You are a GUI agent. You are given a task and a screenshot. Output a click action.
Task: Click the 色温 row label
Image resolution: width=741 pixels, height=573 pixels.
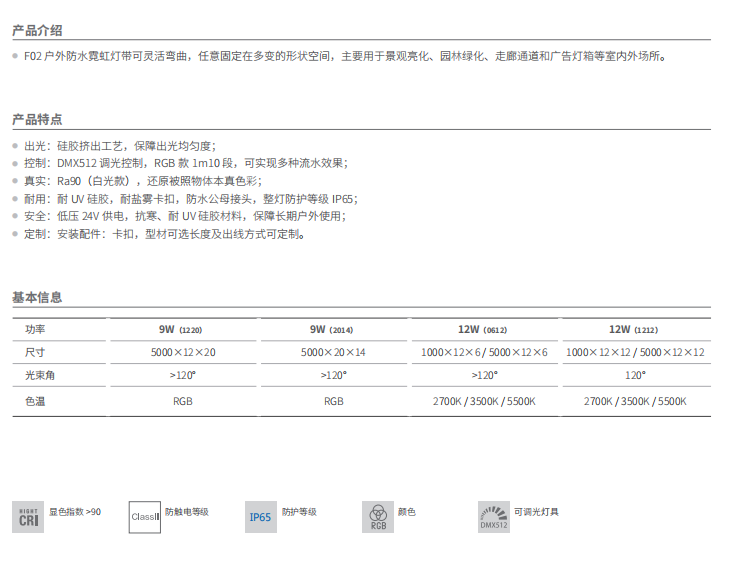(x=35, y=402)
